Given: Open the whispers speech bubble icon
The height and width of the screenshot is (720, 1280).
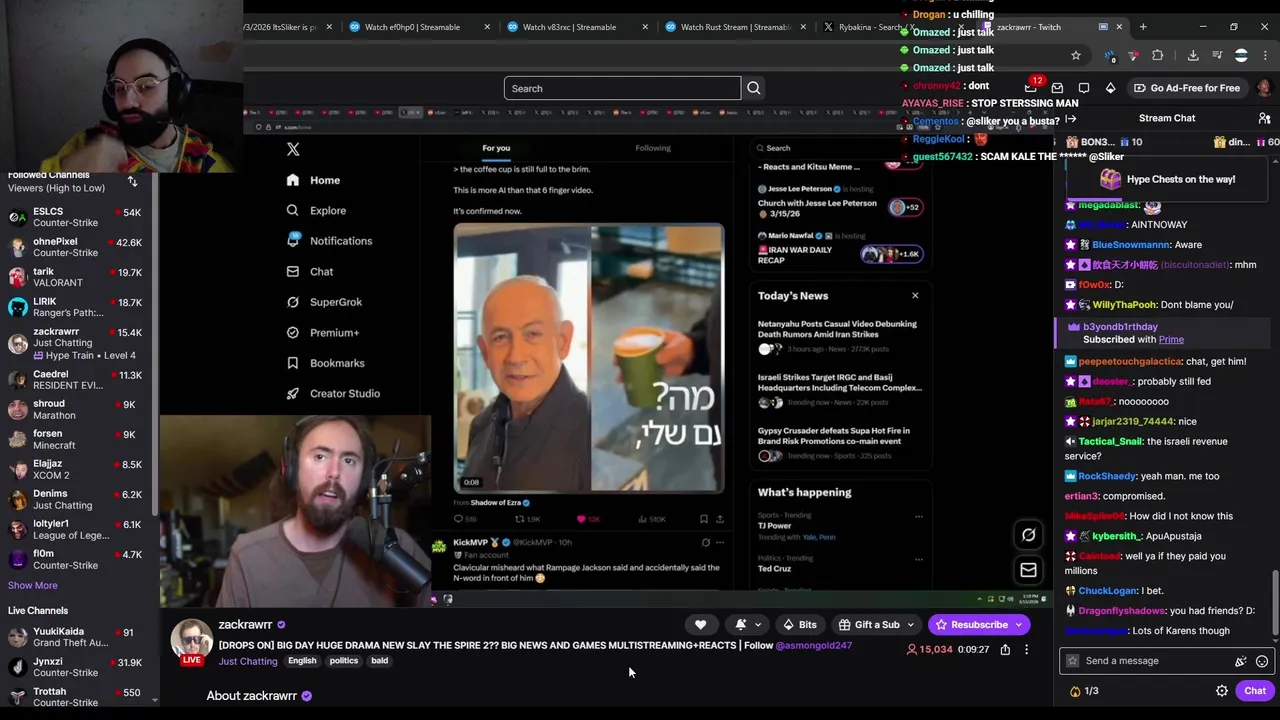Looking at the screenshot, I should pos(1084,88).
